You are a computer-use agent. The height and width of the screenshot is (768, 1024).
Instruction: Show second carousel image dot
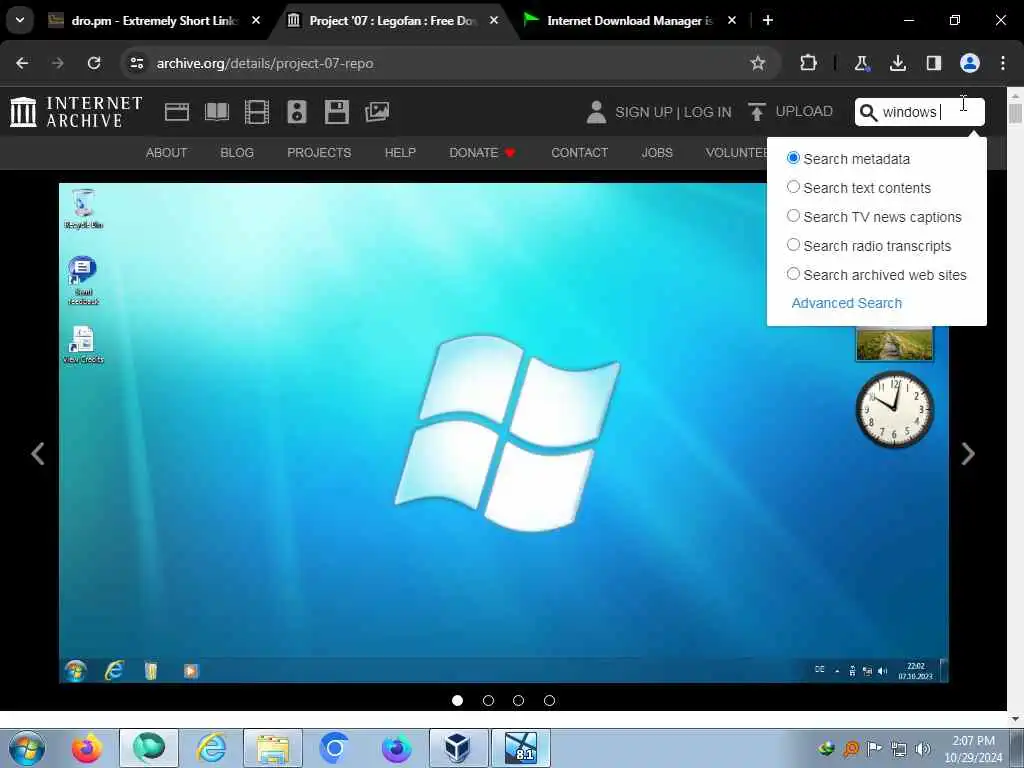click(488, 700)
